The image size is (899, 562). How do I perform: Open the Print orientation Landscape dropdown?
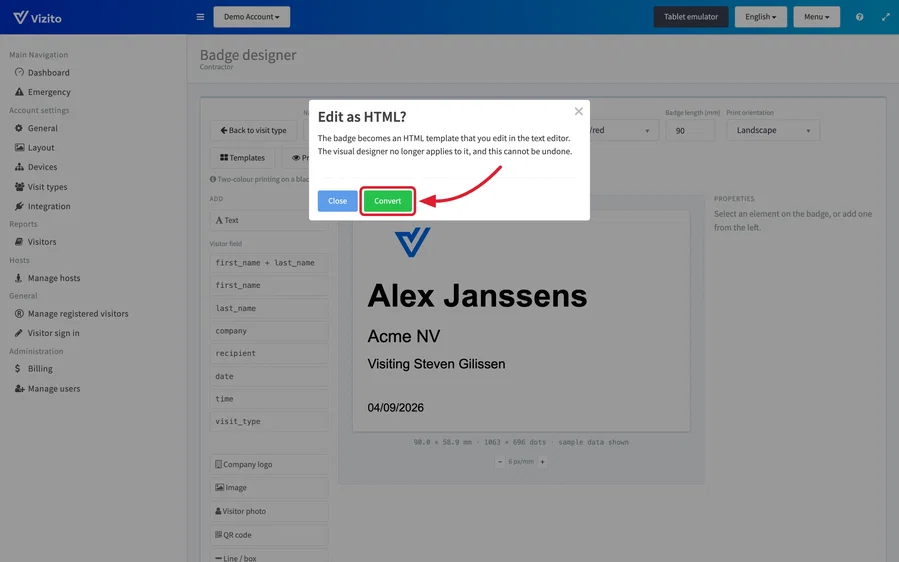773,130
